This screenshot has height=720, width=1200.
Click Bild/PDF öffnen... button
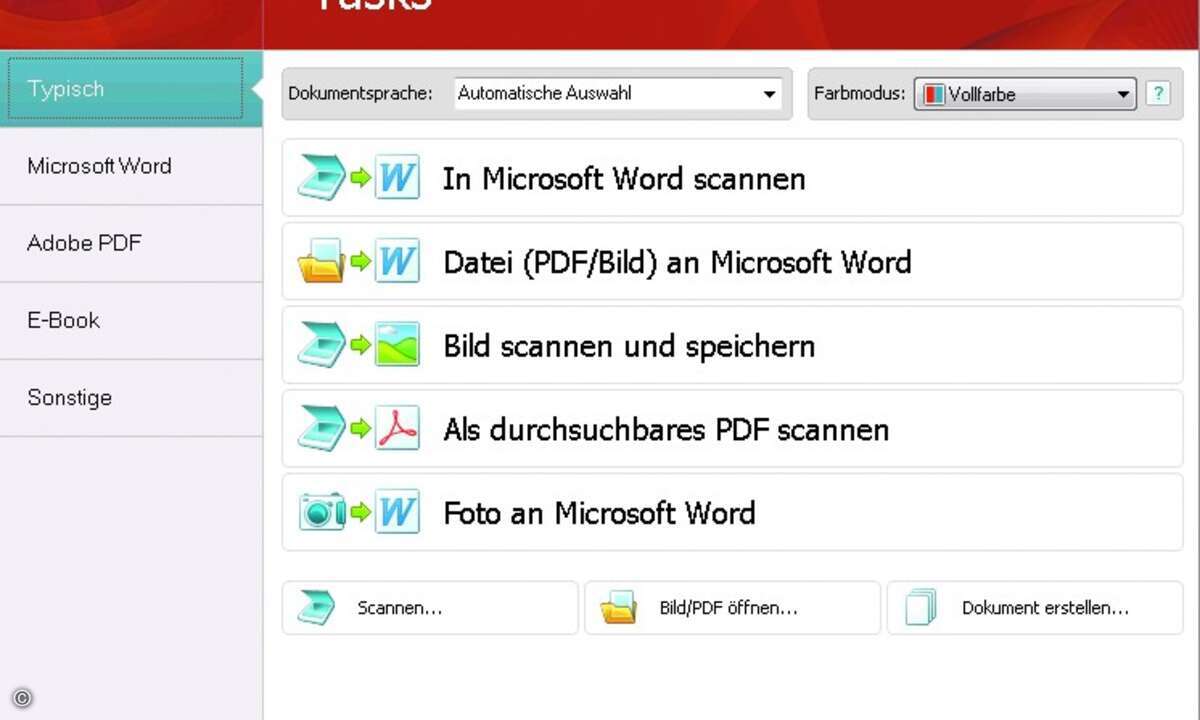(732, 608)
